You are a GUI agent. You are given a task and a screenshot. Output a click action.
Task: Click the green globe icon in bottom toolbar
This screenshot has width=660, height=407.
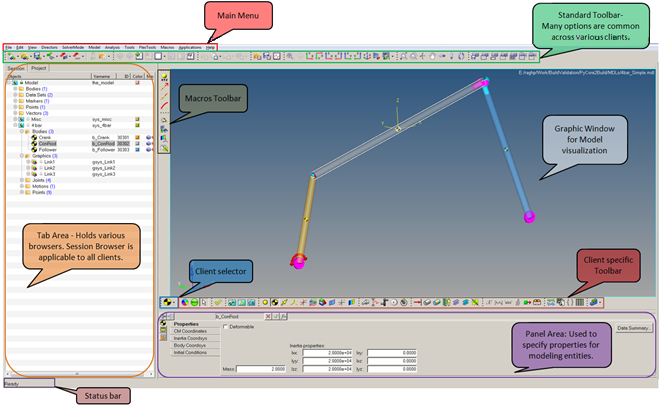click(194, 302)
